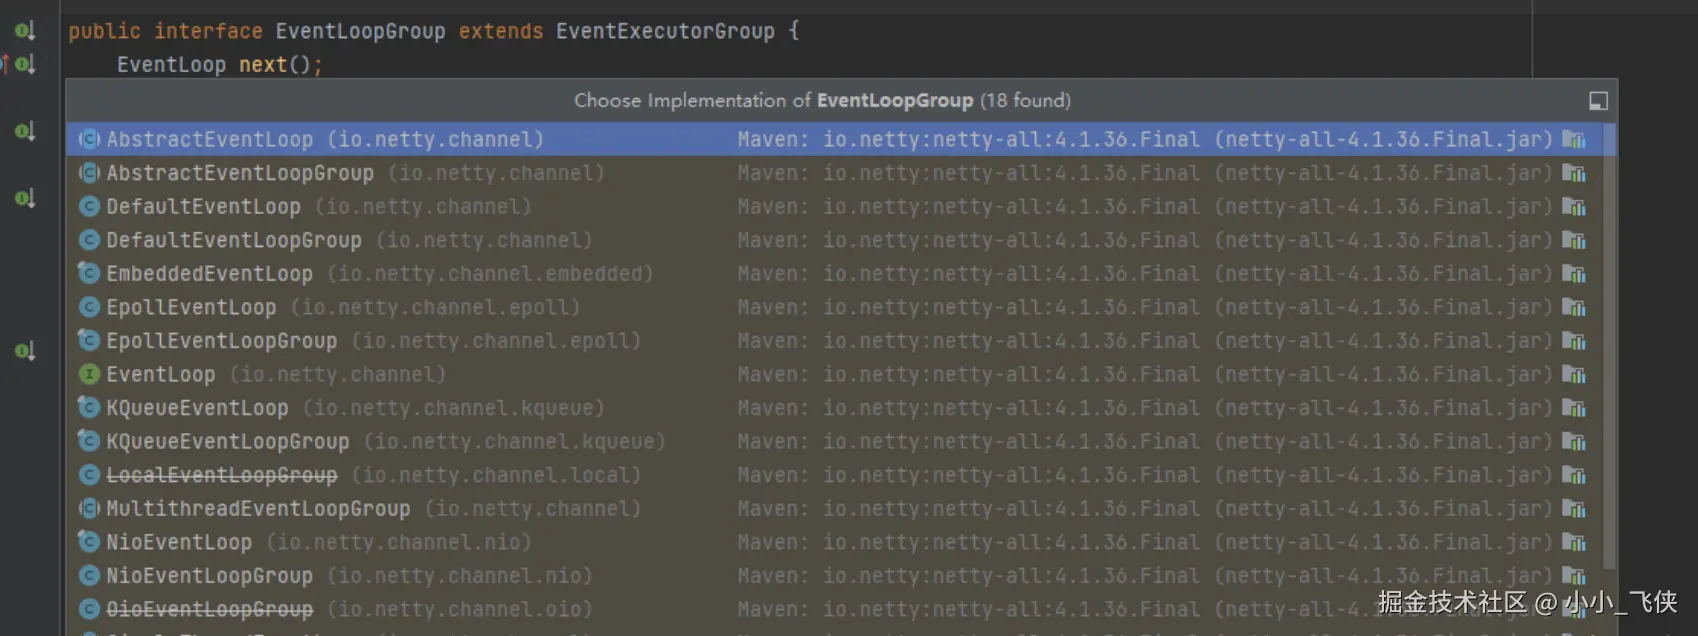
Task: Open popup in Find tool window icon
Action: [x=1598, y=101]
